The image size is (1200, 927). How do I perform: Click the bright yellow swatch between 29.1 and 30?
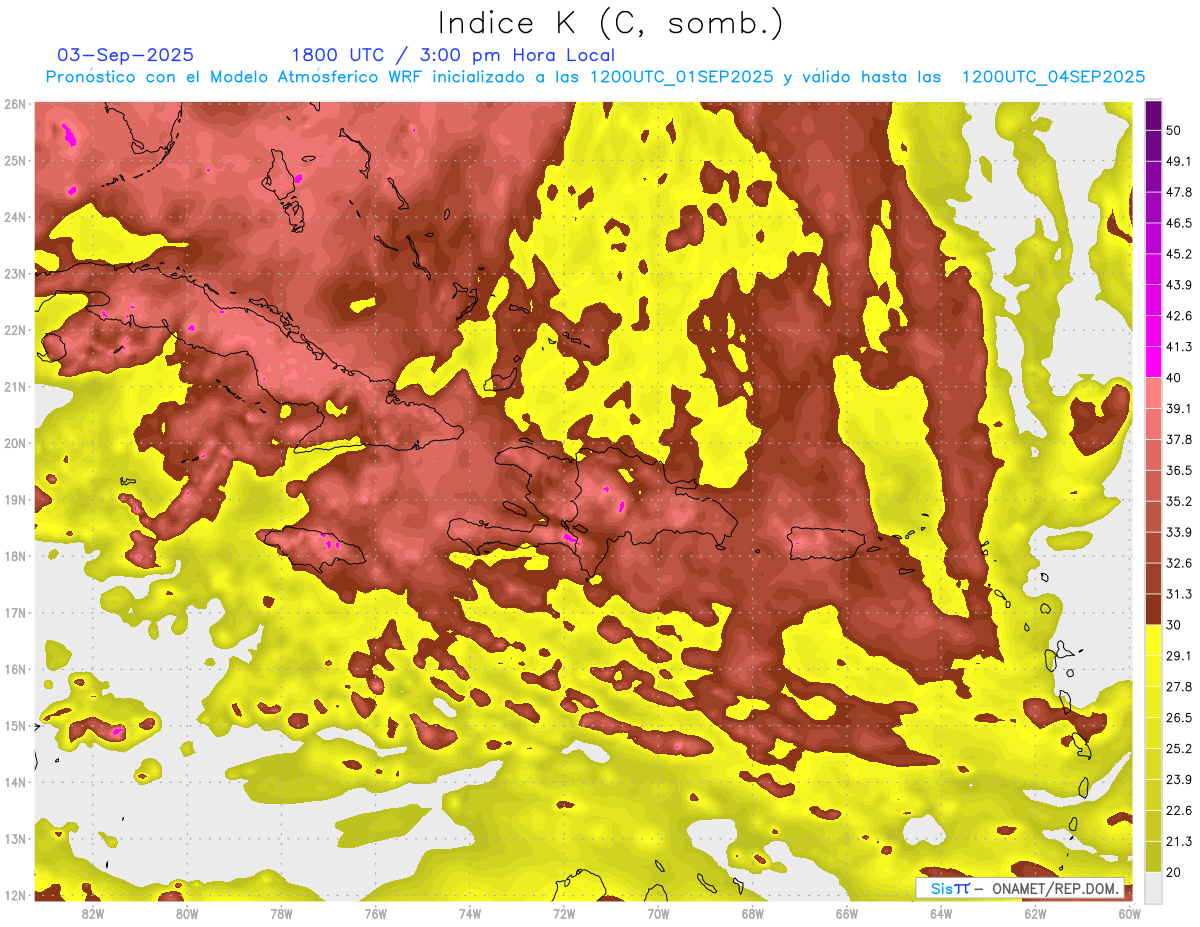(1153, 639)
